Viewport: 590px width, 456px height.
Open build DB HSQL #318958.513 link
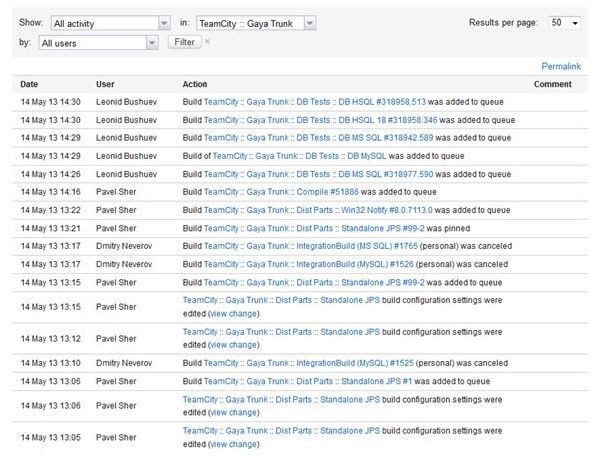tap(382, 102)
